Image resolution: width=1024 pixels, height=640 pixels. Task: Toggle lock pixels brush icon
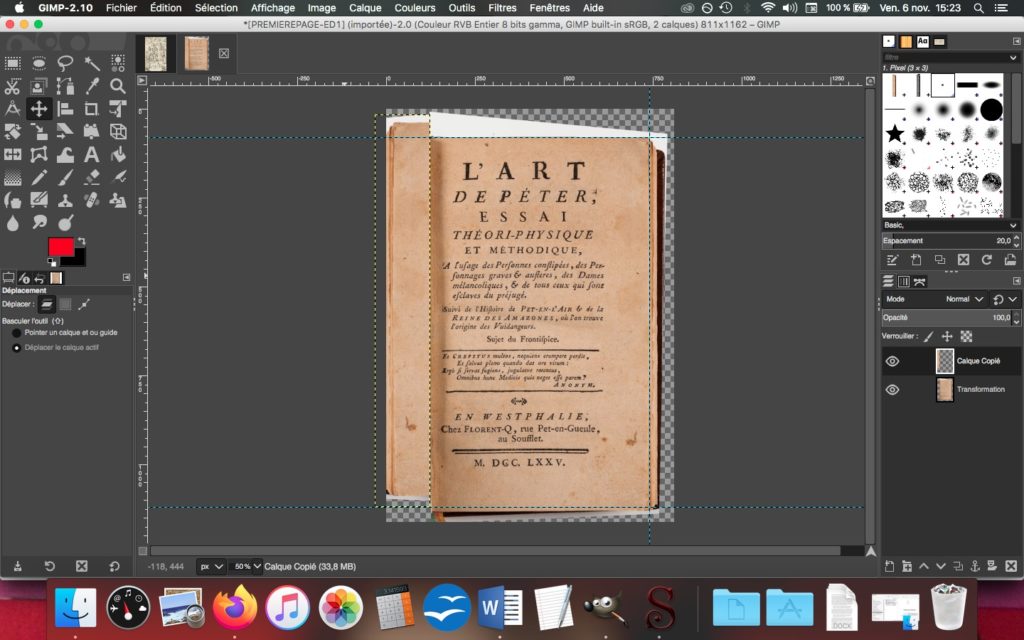coord(929,336)
